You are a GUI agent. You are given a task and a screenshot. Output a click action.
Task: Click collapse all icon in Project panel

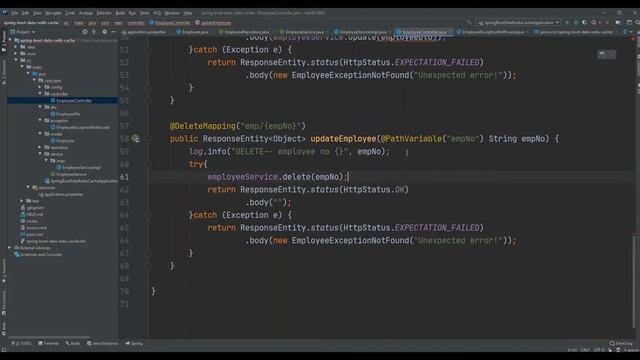coord(94,32)
